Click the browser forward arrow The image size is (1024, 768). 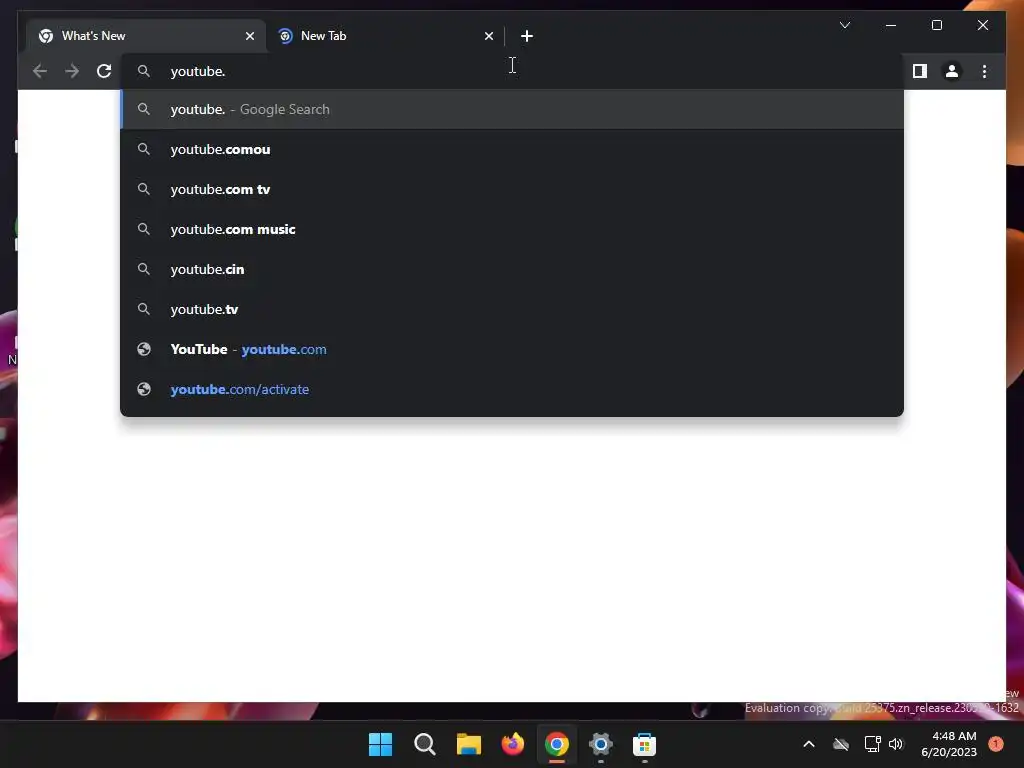(72, 71)
